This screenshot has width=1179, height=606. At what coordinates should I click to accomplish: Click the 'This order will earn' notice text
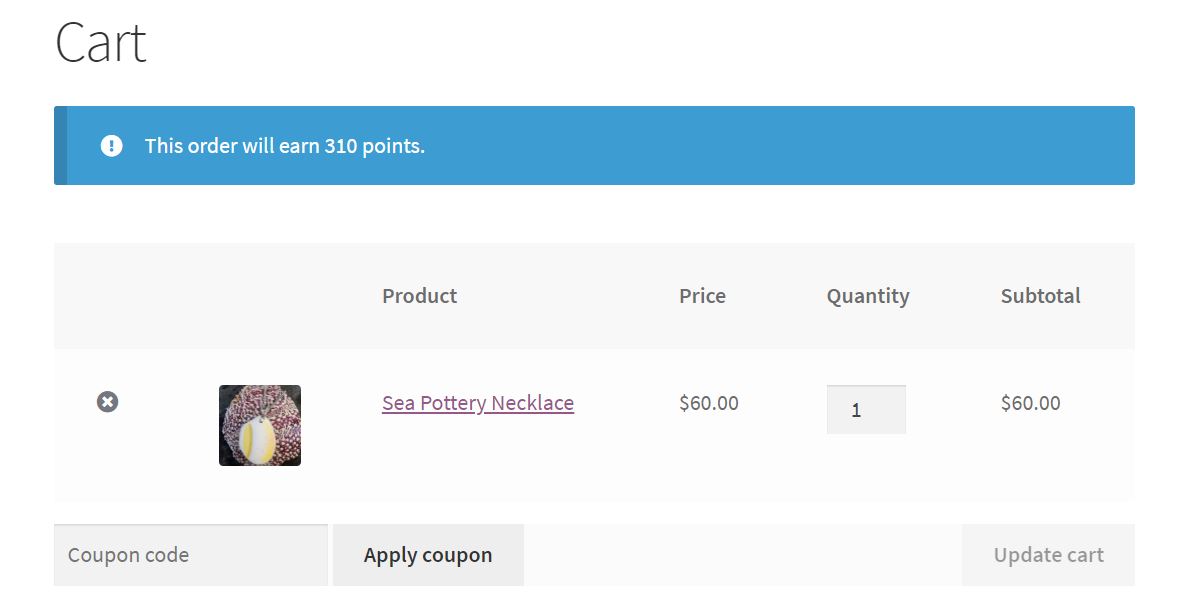point(232,146)
